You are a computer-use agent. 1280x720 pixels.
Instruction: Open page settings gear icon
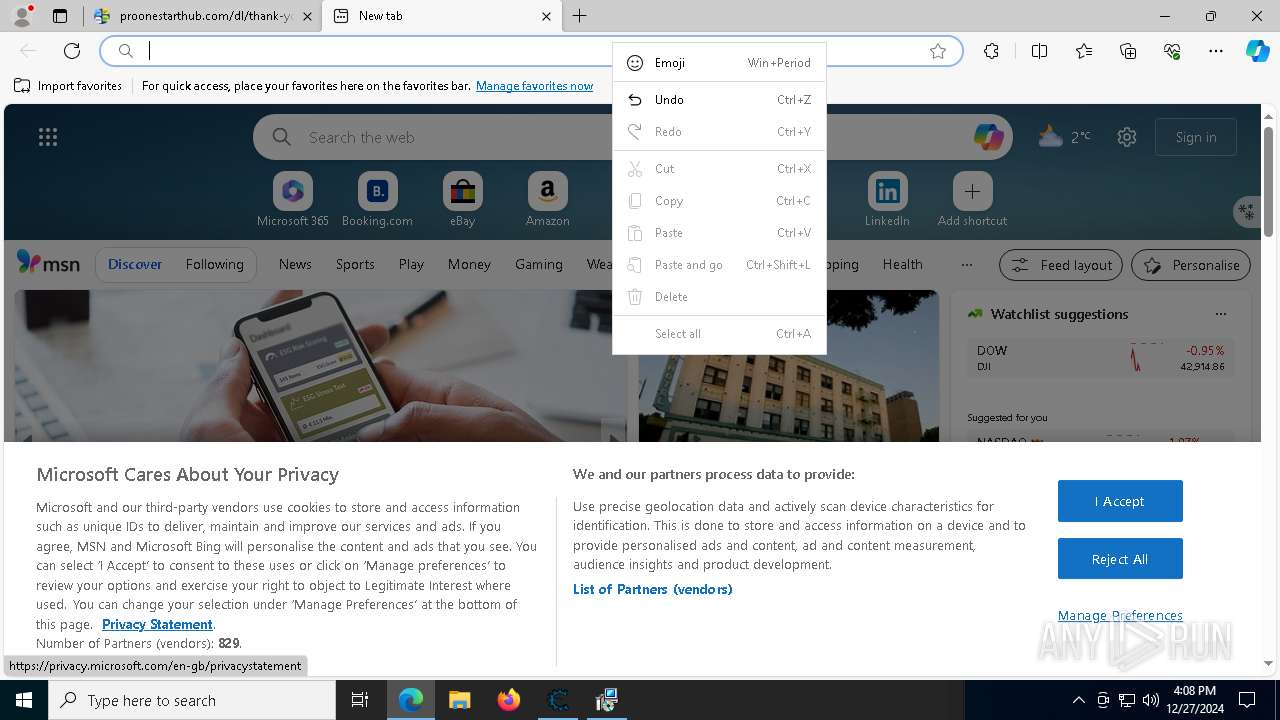click(1127, 137)
